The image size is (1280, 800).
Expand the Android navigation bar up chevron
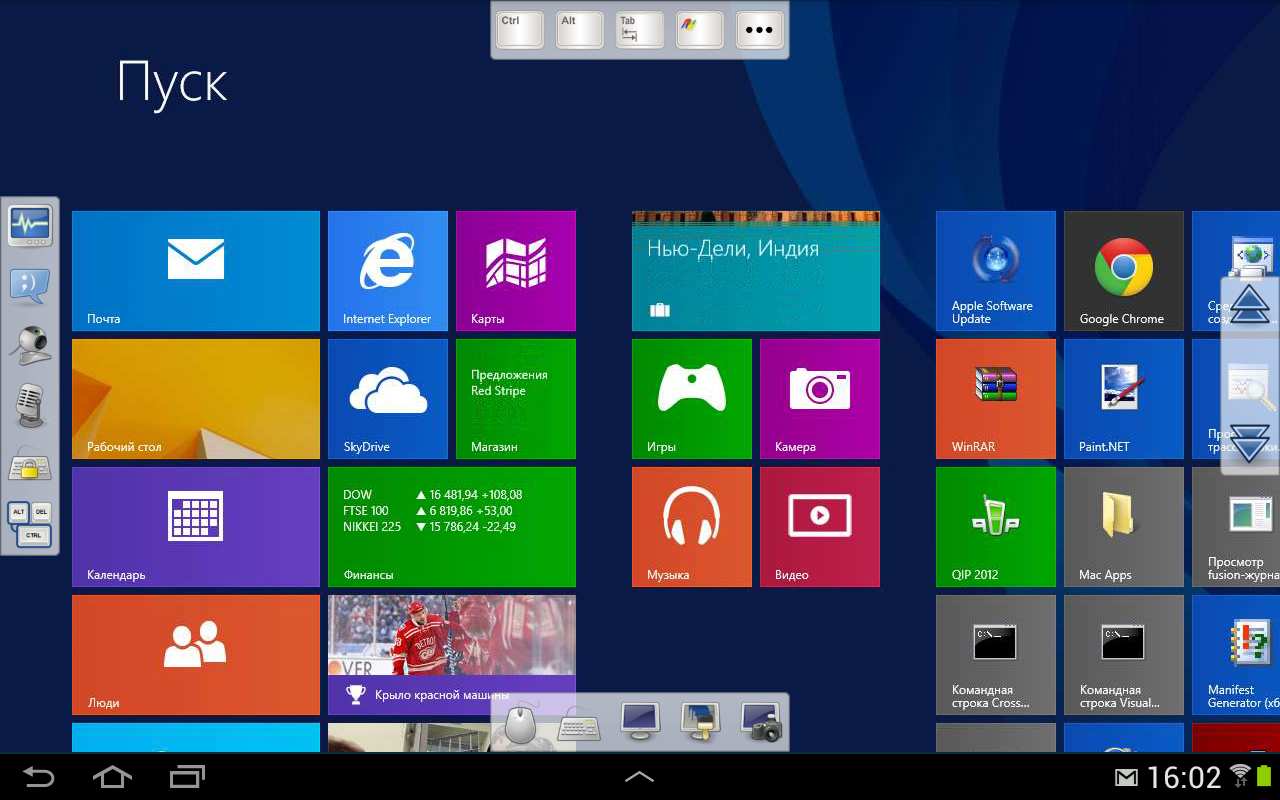[x=639, y=776]
